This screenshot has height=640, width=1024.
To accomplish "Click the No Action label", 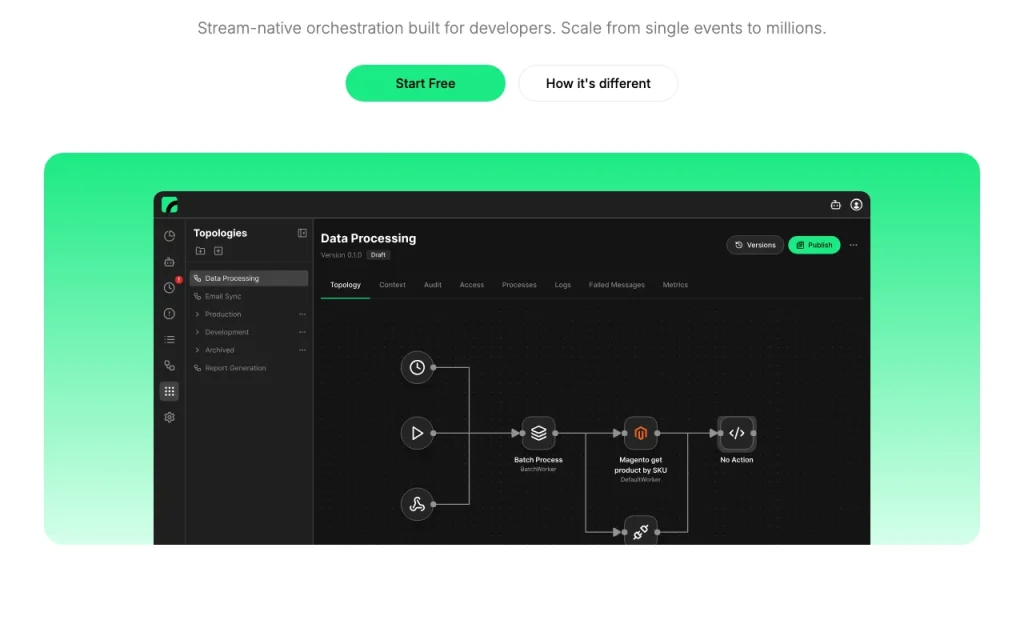I will [x=737, y=460].
